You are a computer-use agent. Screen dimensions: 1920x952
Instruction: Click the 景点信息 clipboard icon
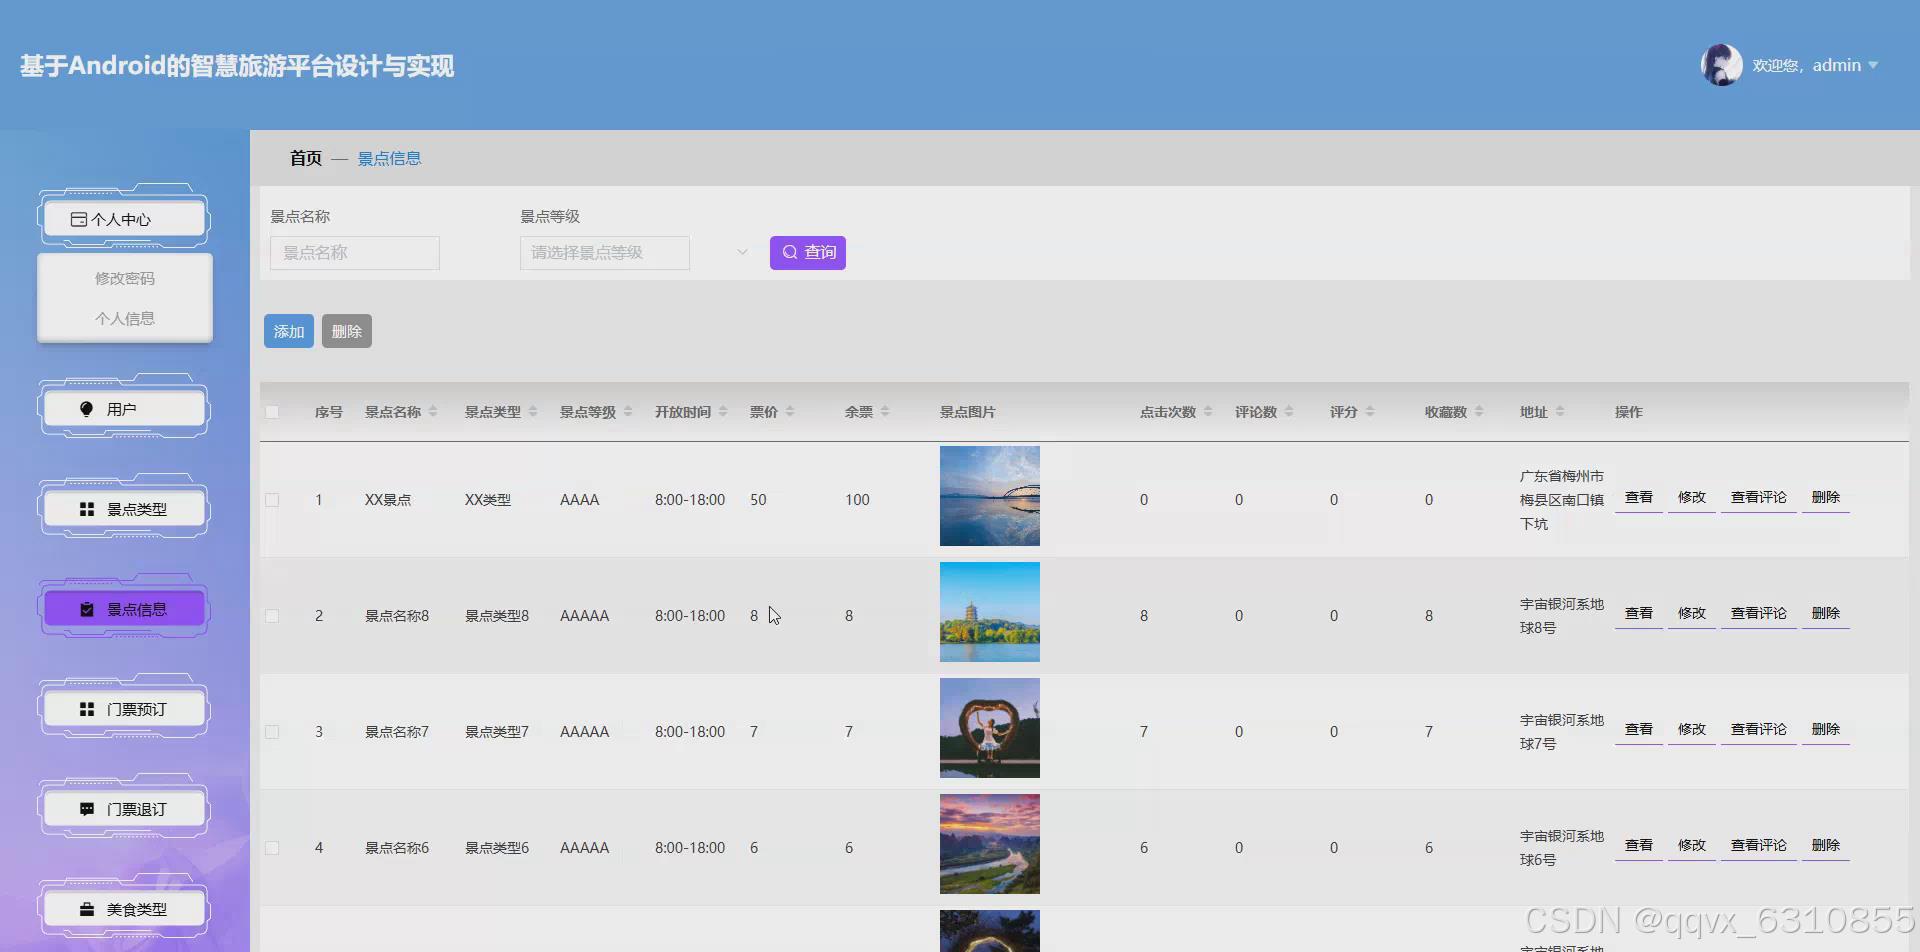pyautogui.click(x=87, y=610)
